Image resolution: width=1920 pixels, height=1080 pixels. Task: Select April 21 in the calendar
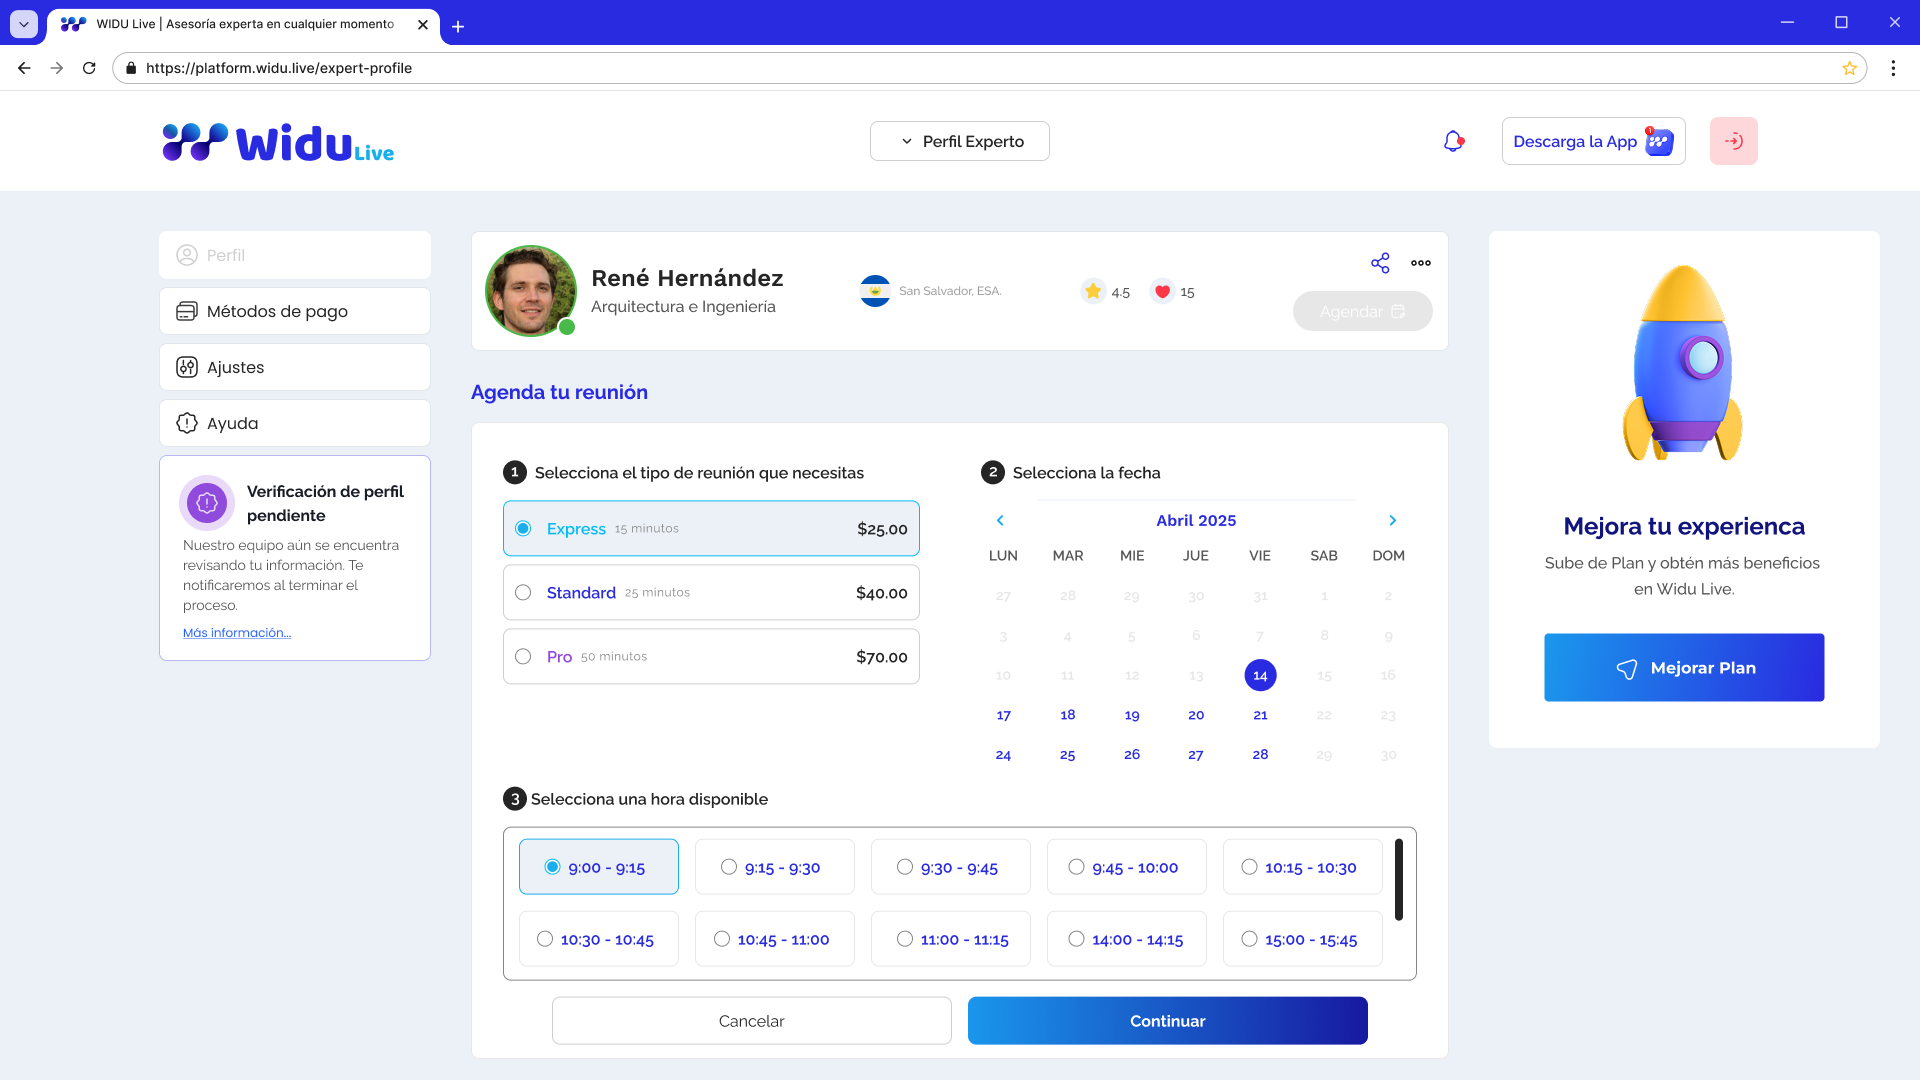point(1260,715)
